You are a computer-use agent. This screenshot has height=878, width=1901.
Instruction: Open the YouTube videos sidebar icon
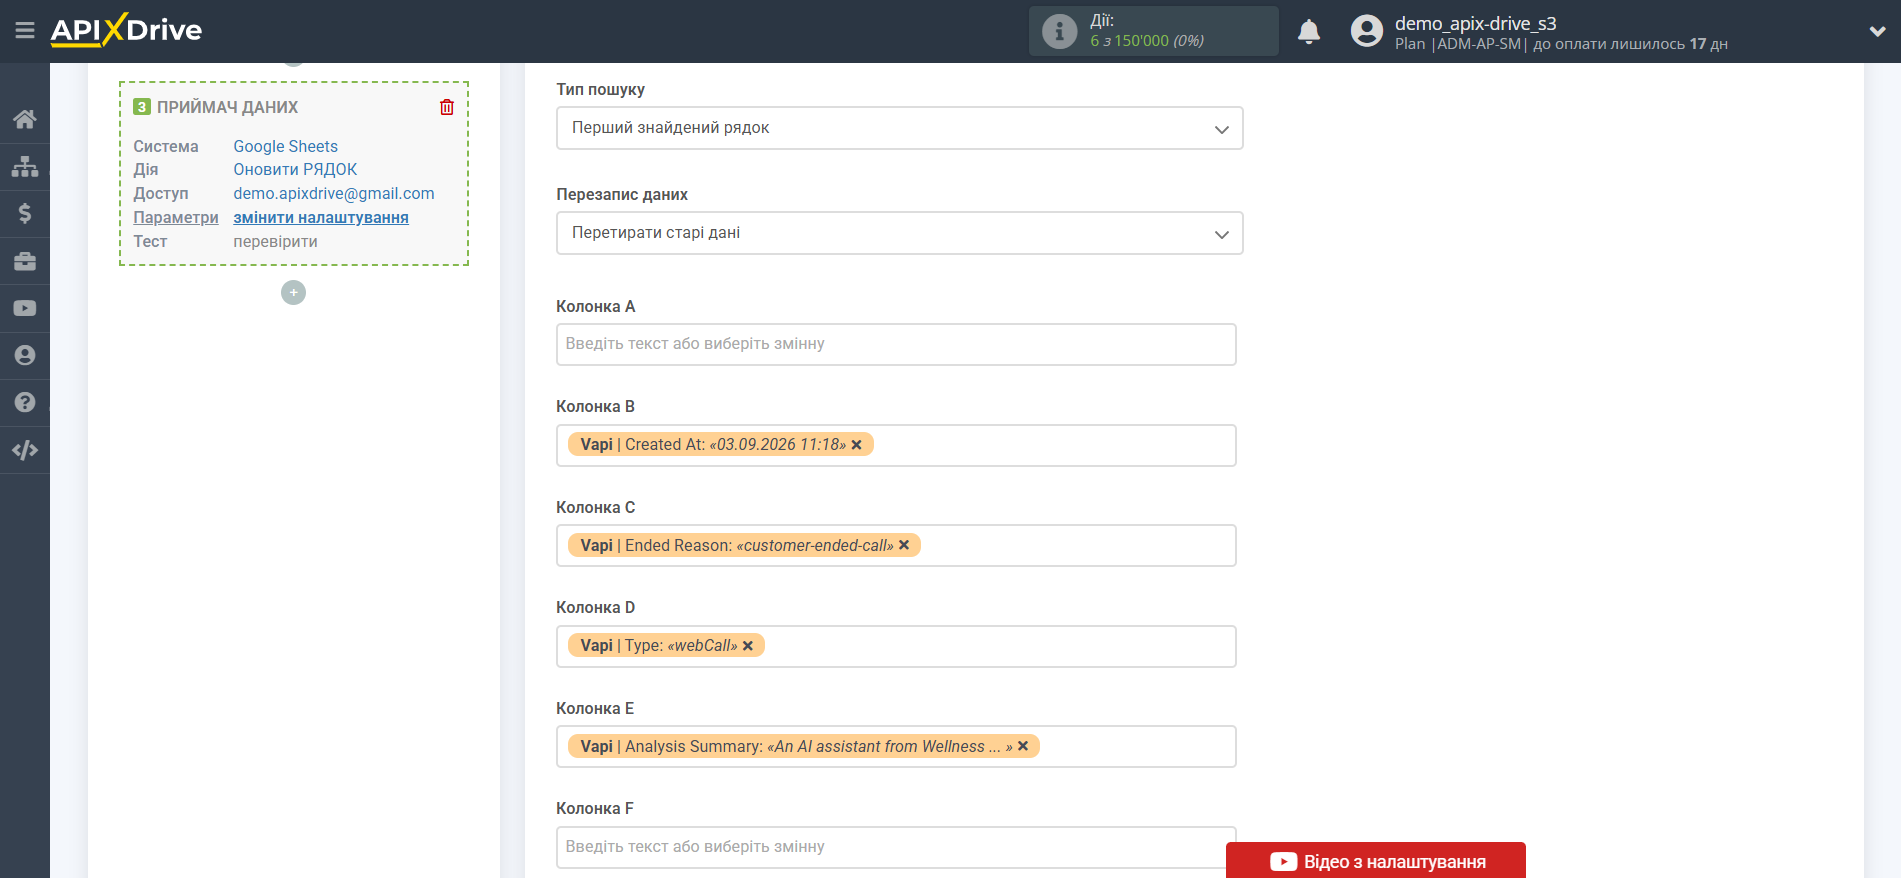[25, 308]
